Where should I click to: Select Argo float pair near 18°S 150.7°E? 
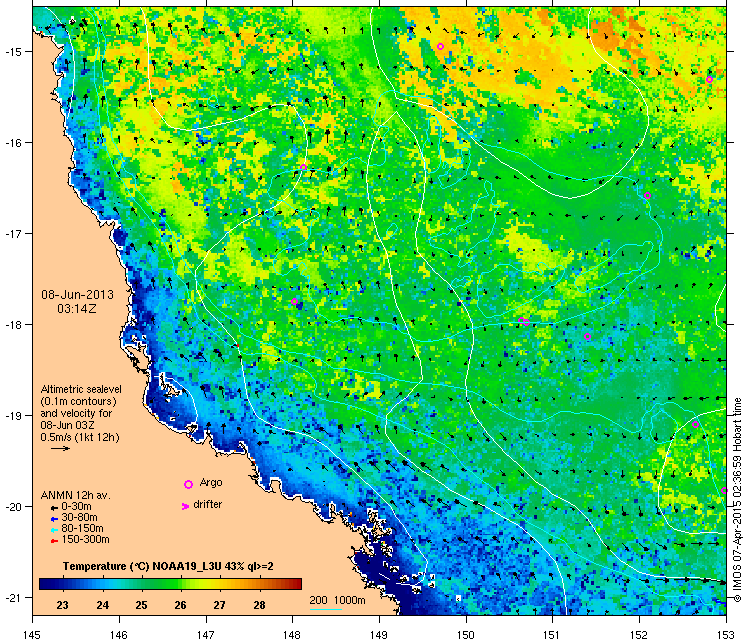click(x=524, y=321)
